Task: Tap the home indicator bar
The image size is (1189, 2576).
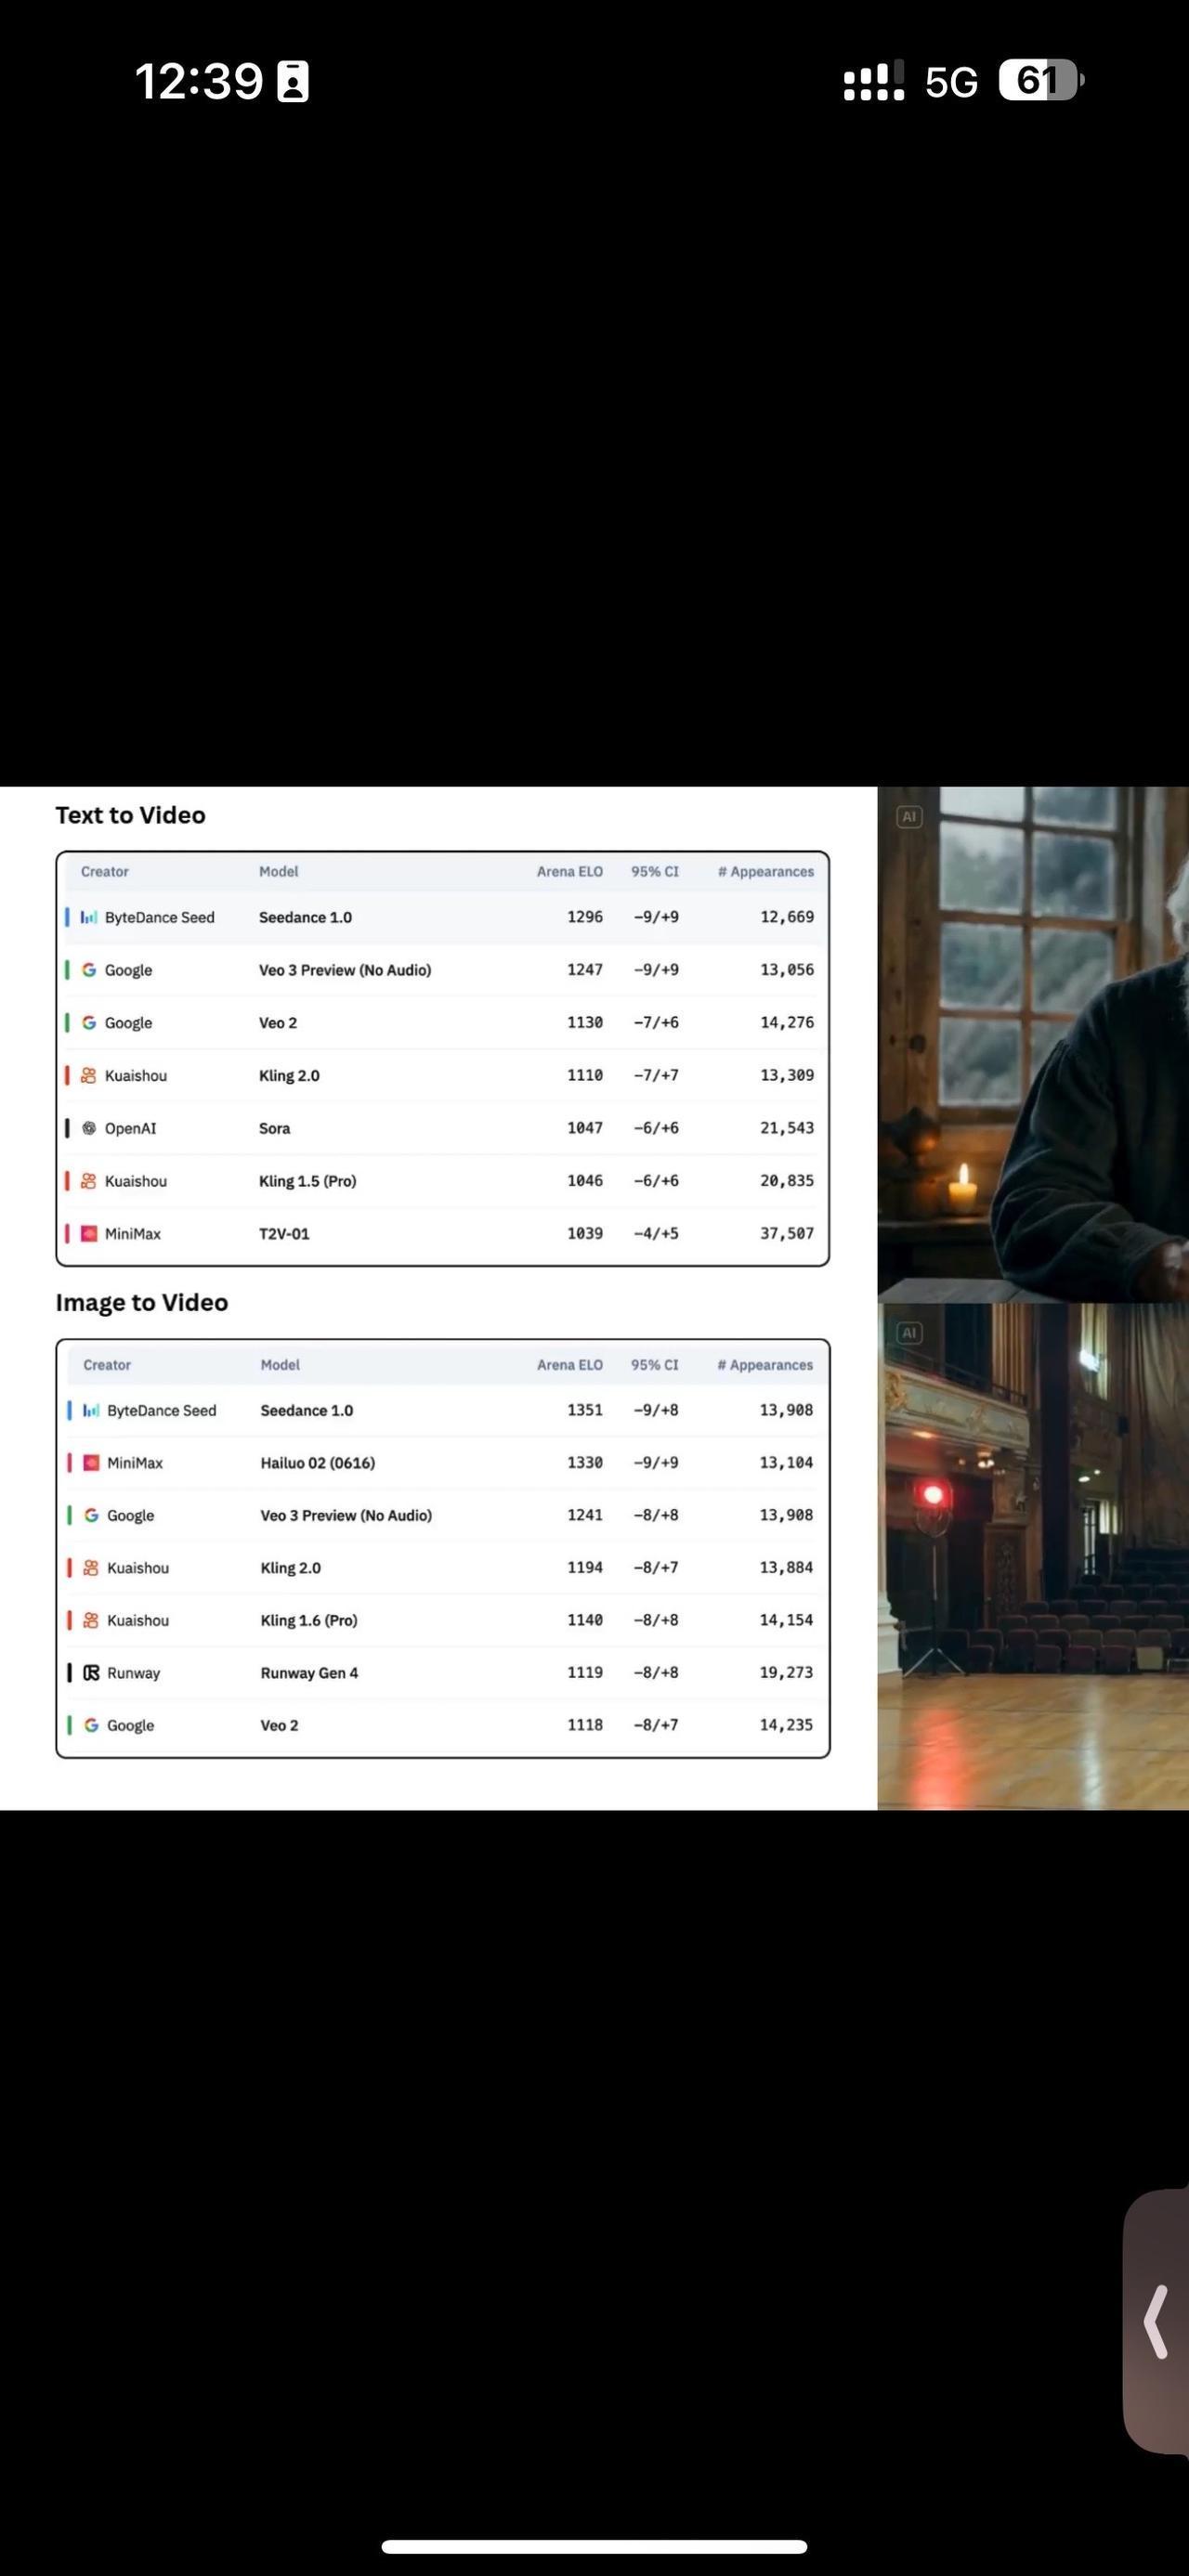Action: tap(594, 2547)
